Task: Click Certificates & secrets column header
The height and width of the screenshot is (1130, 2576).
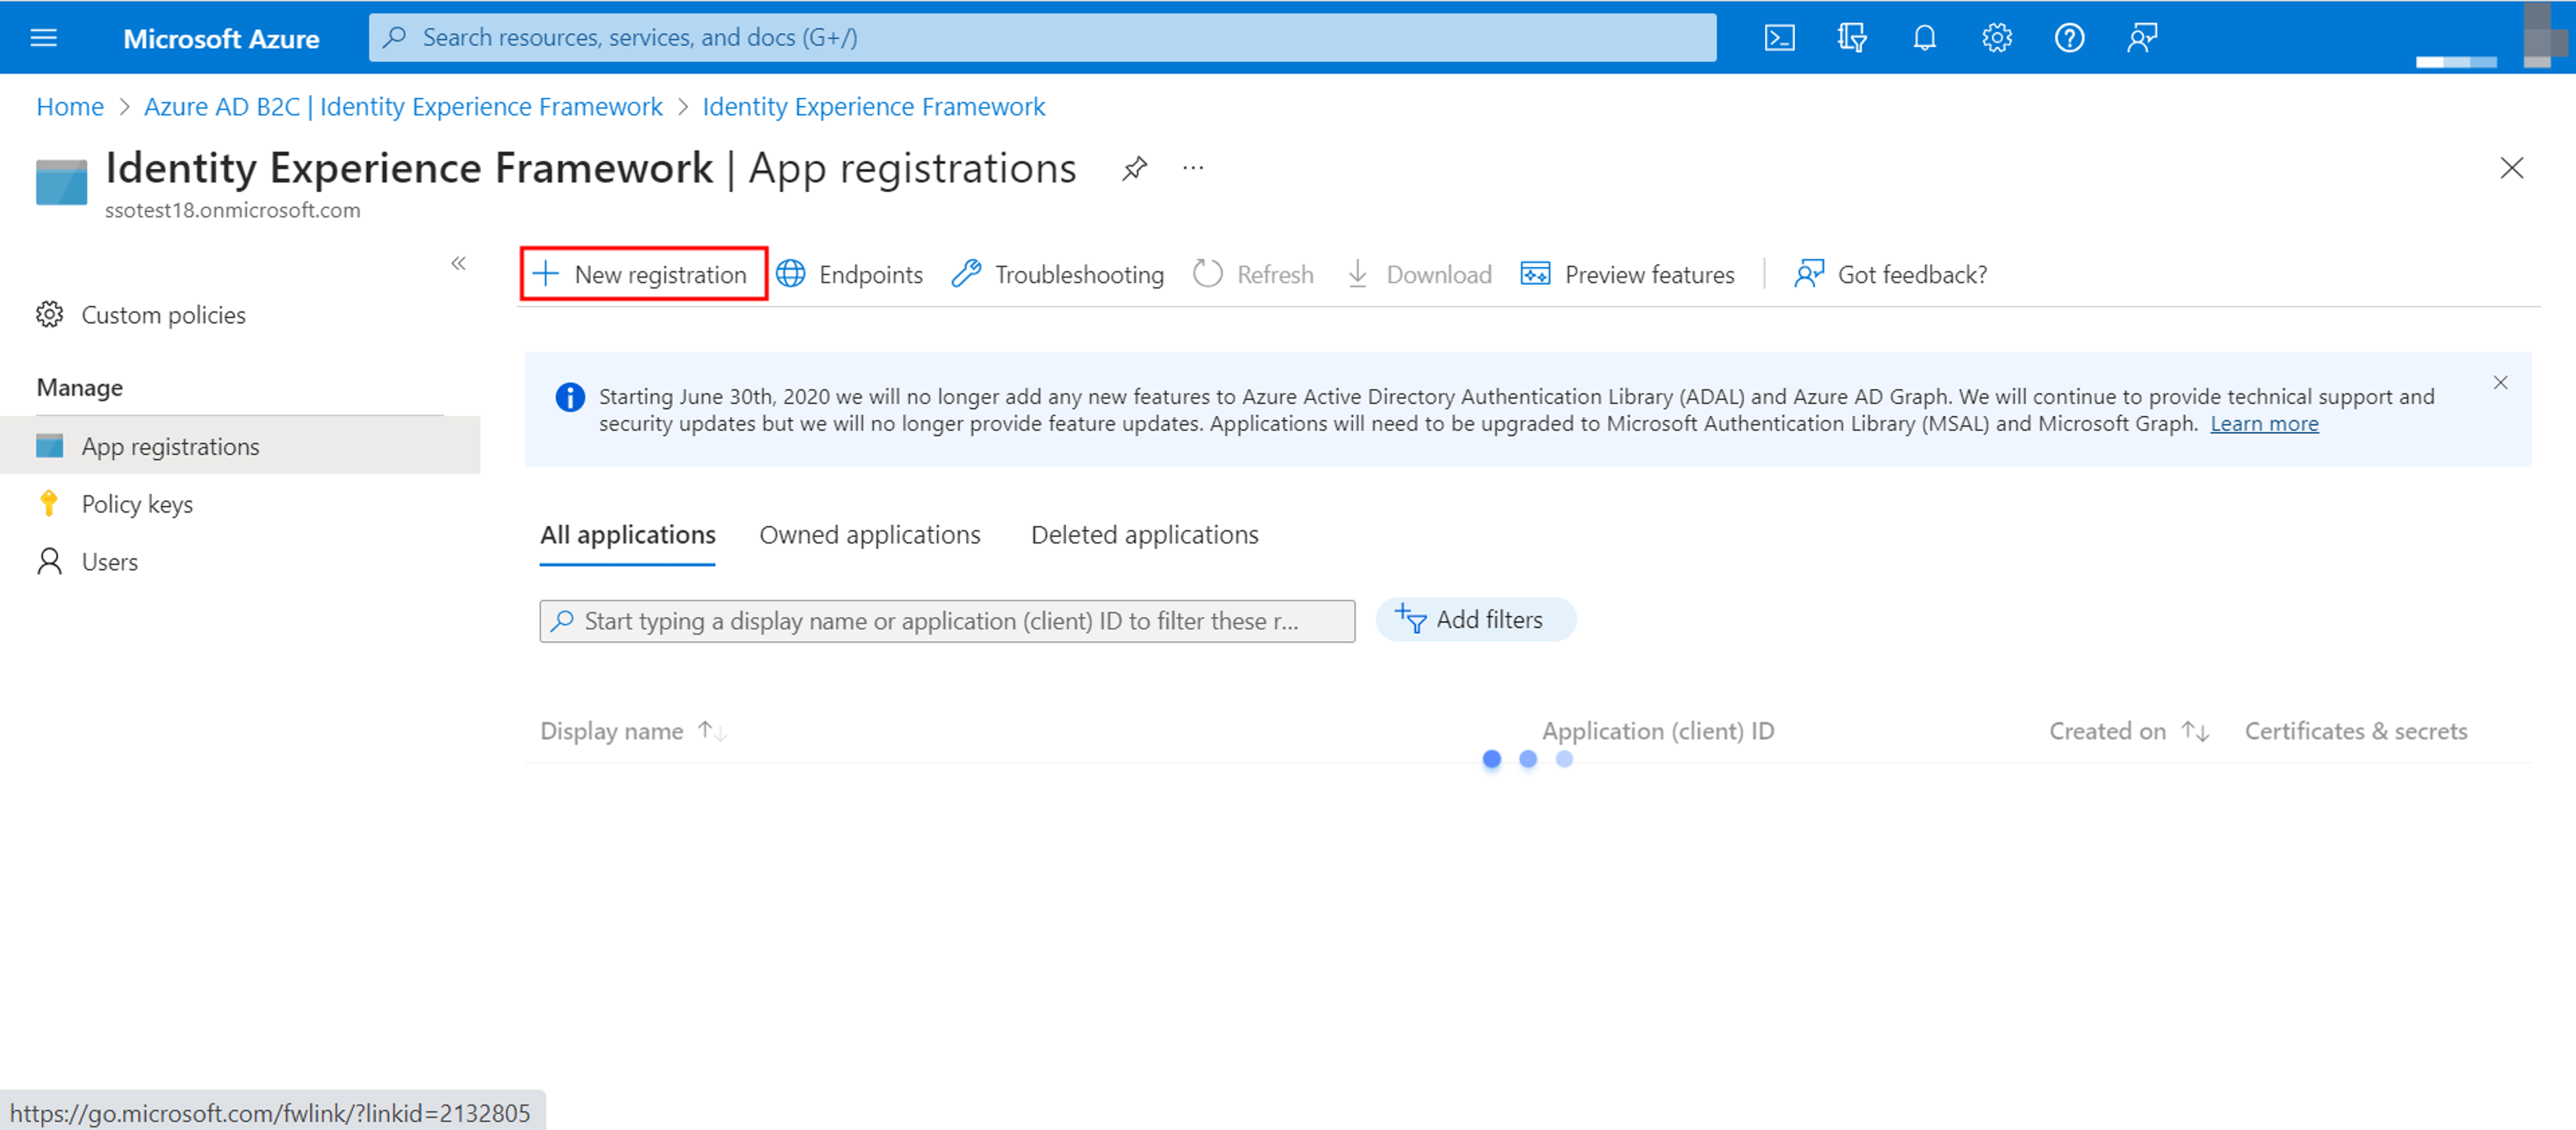Action: (x=2355, y=731)
